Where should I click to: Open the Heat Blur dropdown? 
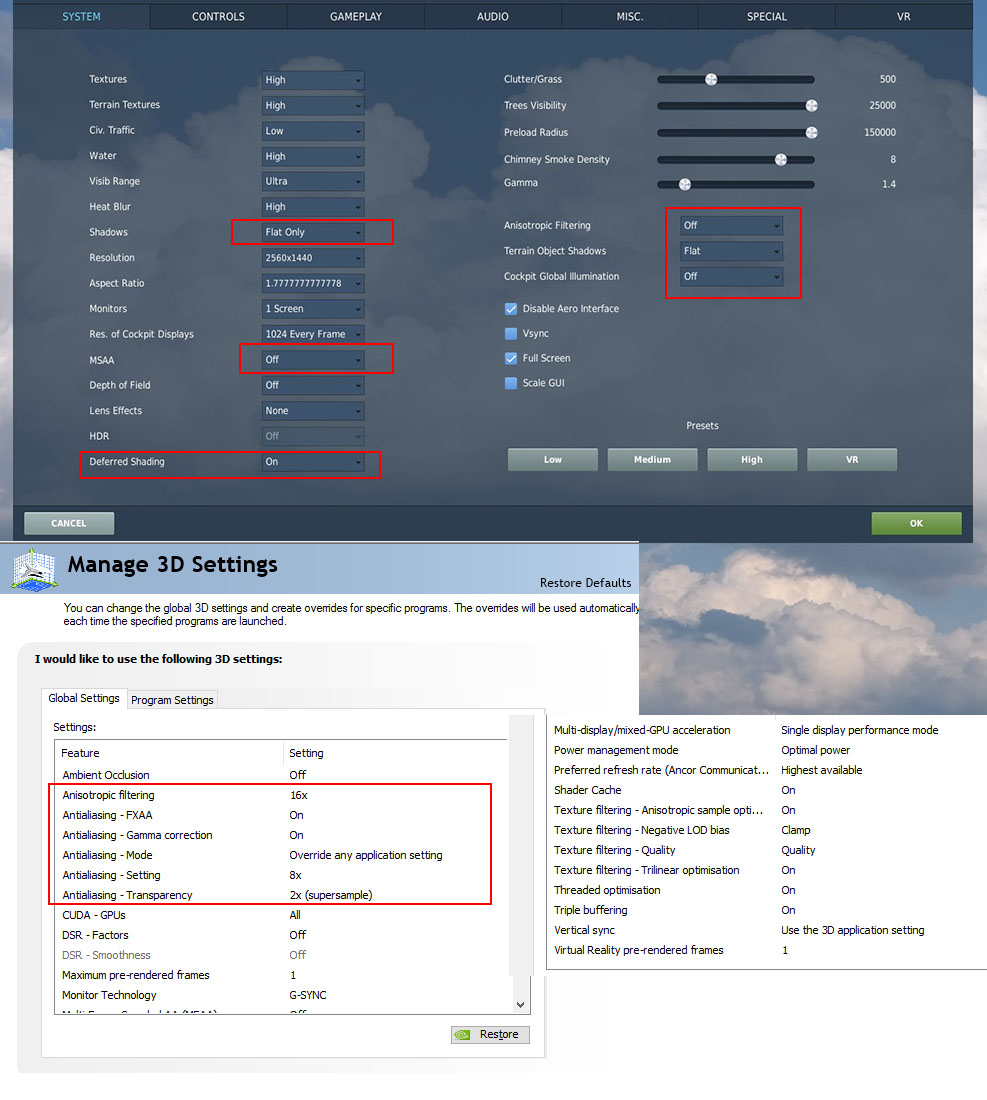coord(313,207)
